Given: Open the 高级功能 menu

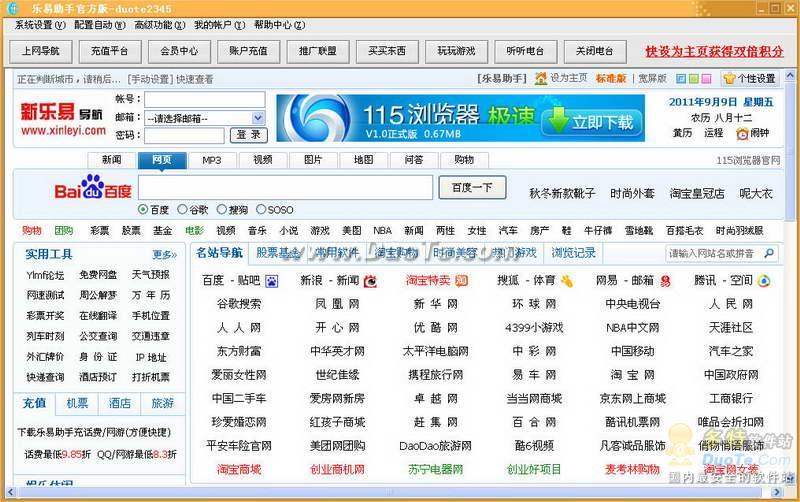Looking at the screenshot, I should coord(160,25).
